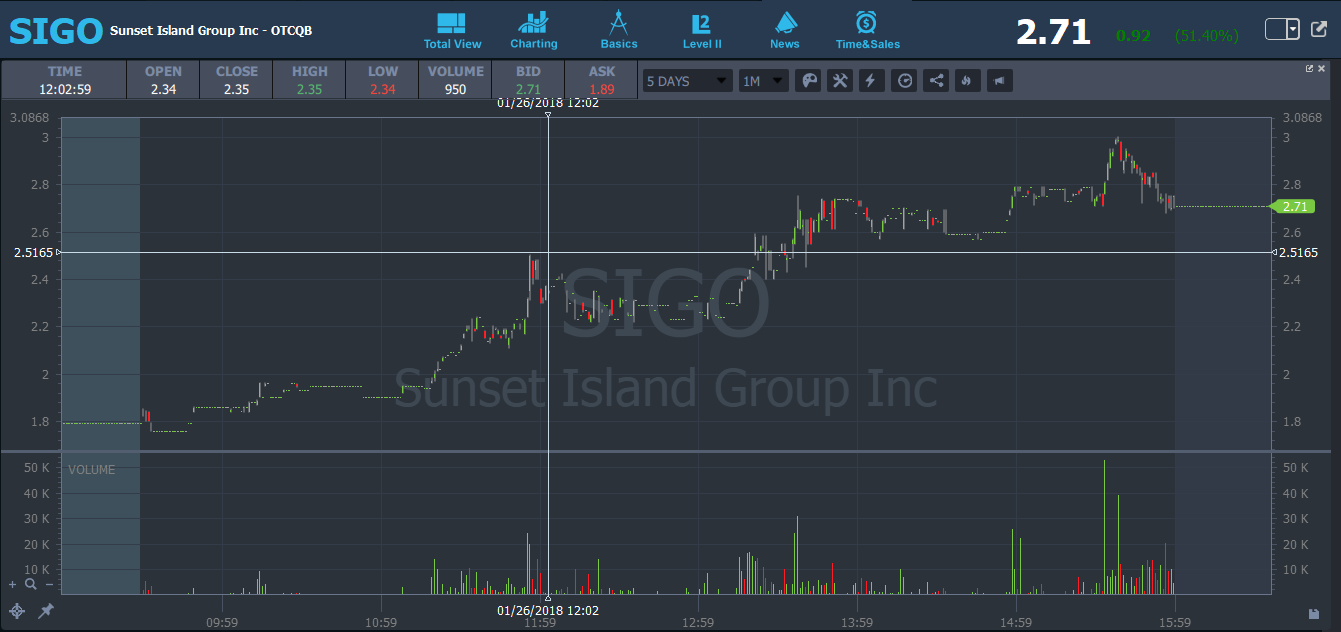
Task: Click the 11:59 time axis label
Action: click(x=540, y=622)
